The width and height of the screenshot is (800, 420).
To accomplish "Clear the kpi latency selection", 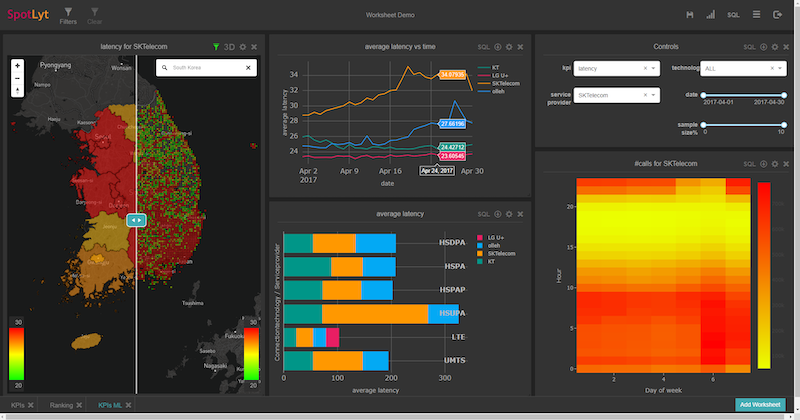I will tap(645, 68).
